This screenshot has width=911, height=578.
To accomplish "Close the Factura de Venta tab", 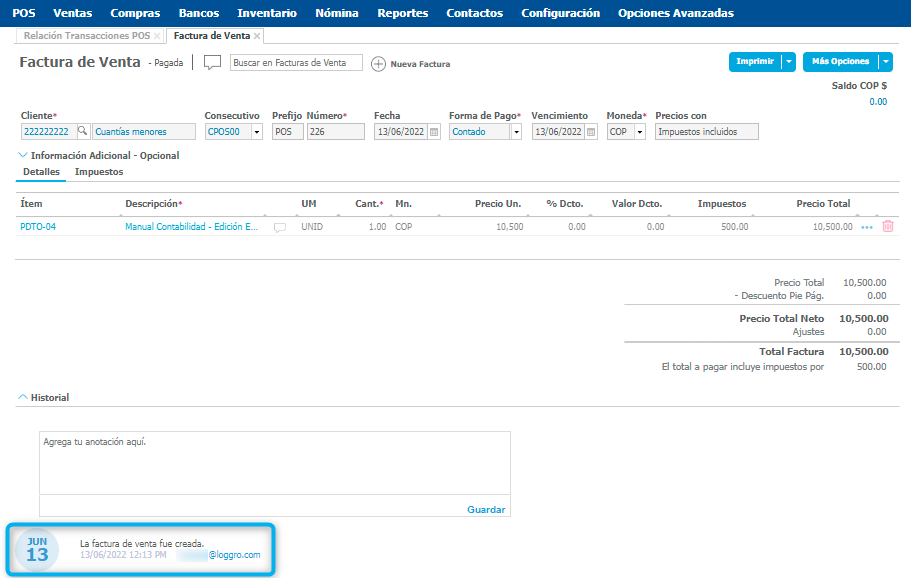I will 257,36.
